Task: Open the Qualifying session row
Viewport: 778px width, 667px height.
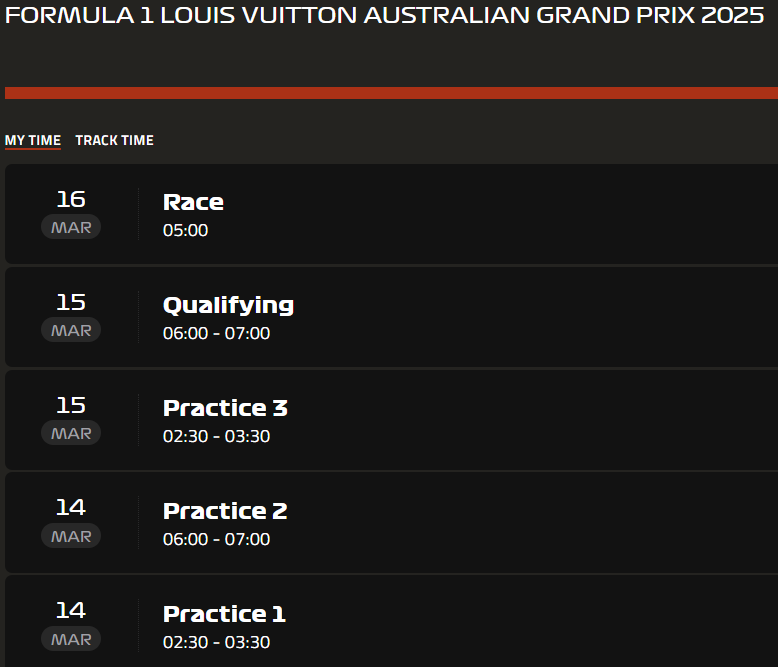Action: click(391, 317)
